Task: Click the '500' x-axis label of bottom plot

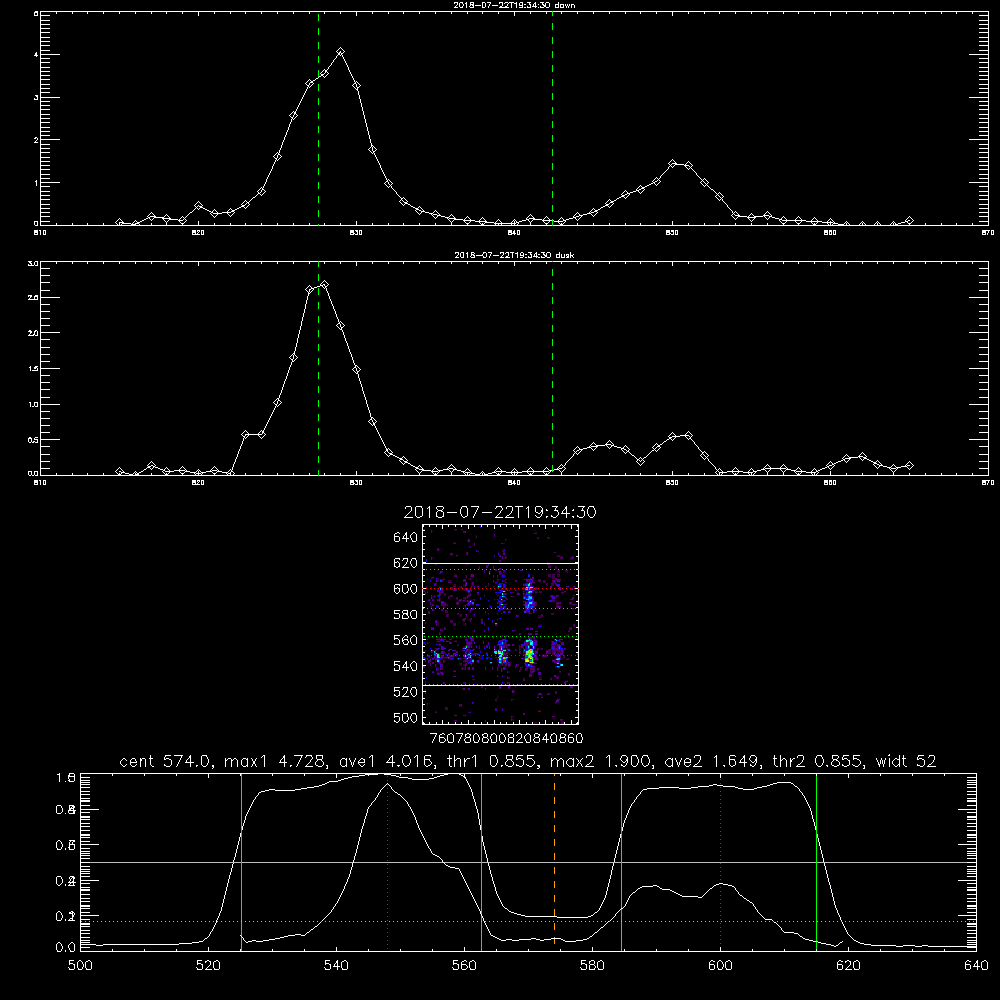Action: click(80, 966)
